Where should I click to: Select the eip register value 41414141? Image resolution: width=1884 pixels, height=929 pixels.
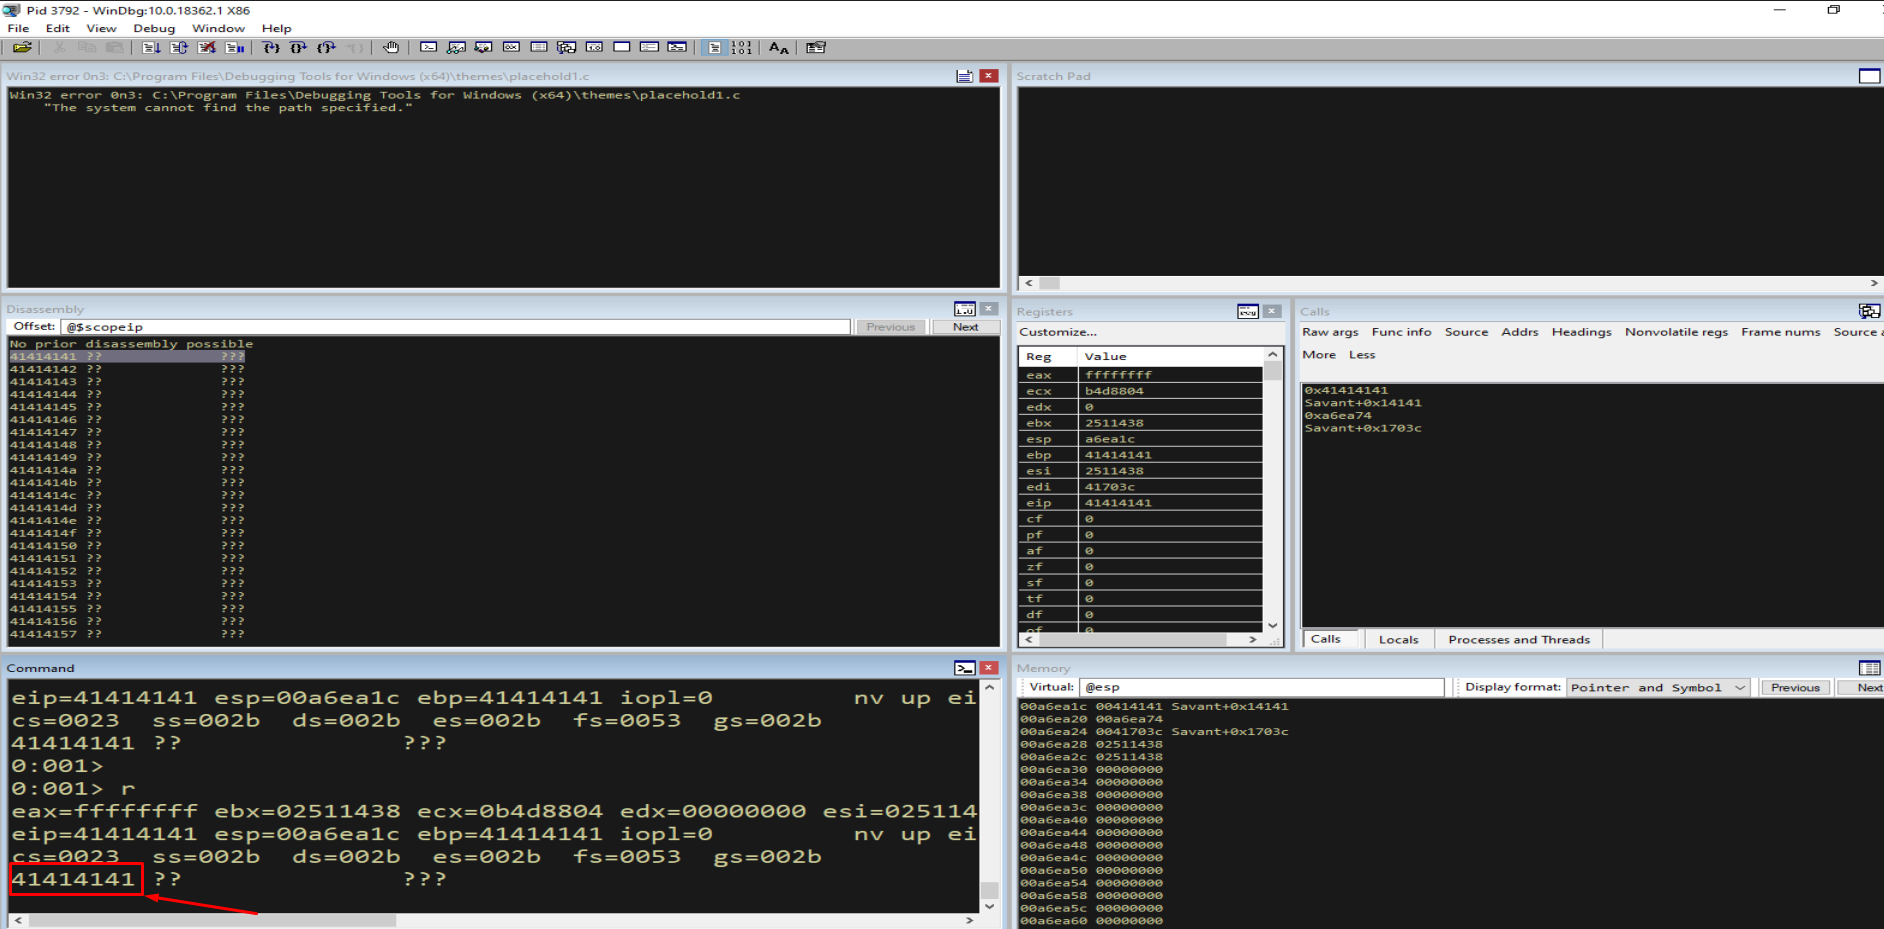point(1117,503)
